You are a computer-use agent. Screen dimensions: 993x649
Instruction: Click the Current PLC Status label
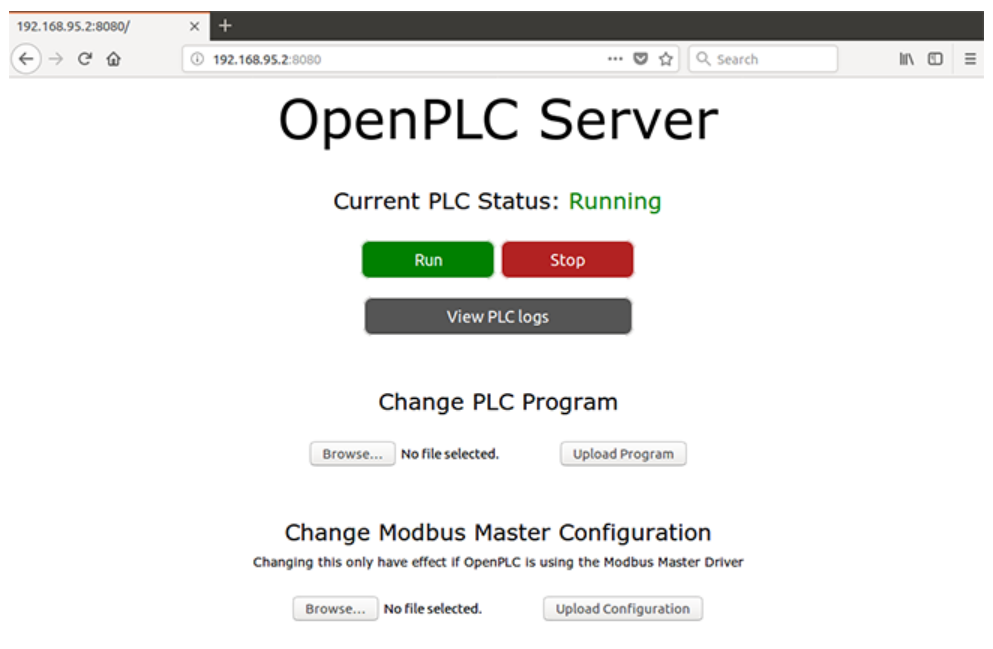(x=446, y=201)
